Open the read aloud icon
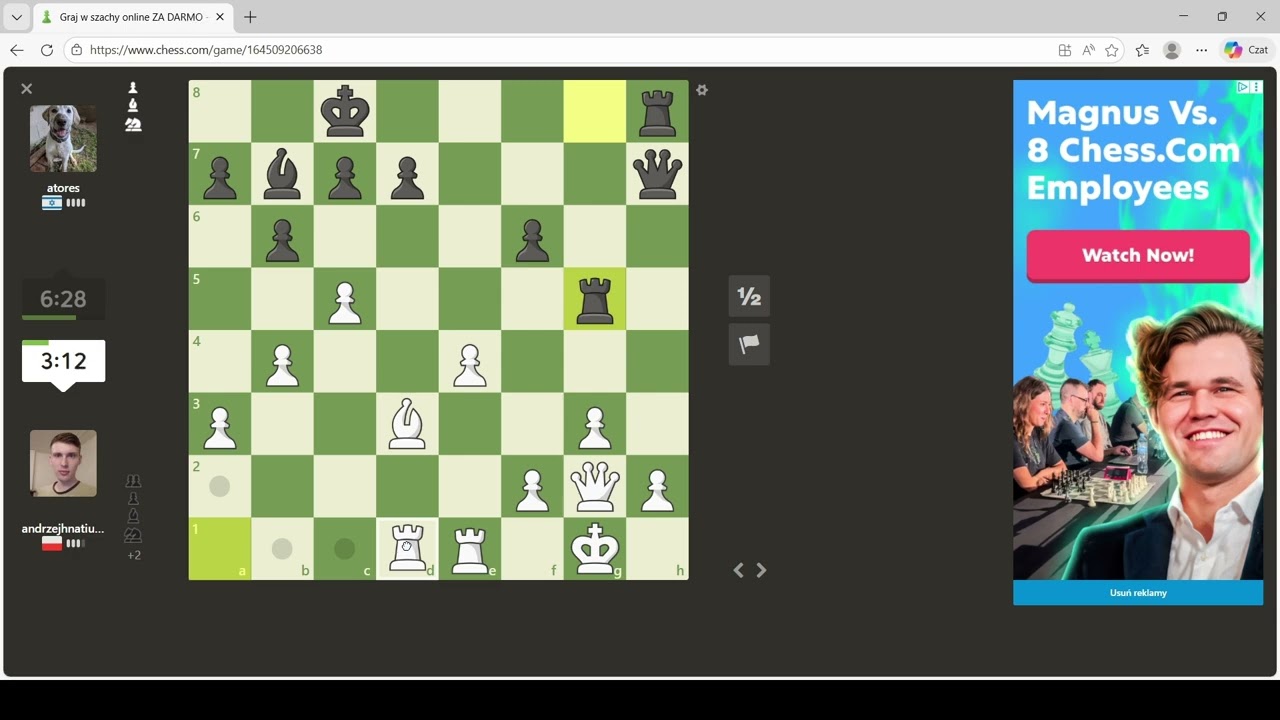Image resolution: width=1280 pixels, height=720 pixels. coord(1088,50)
